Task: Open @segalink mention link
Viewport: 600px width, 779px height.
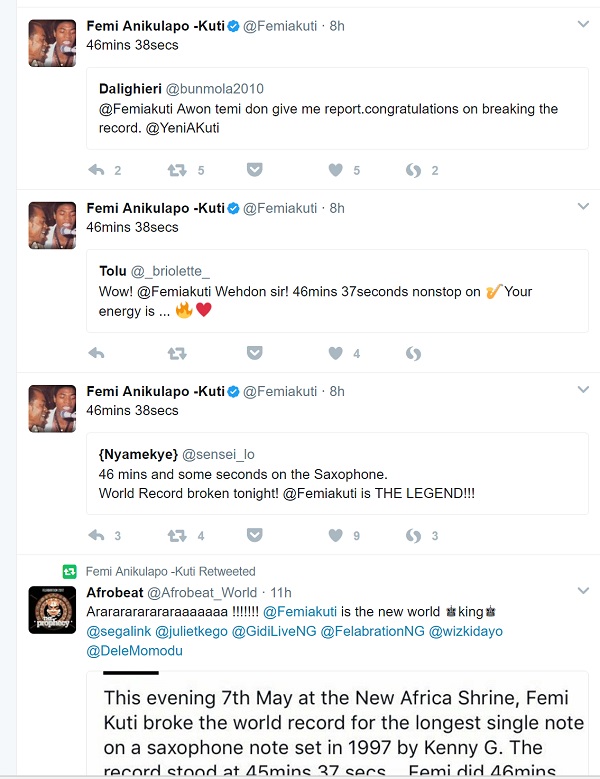Action: click(125, 632)
